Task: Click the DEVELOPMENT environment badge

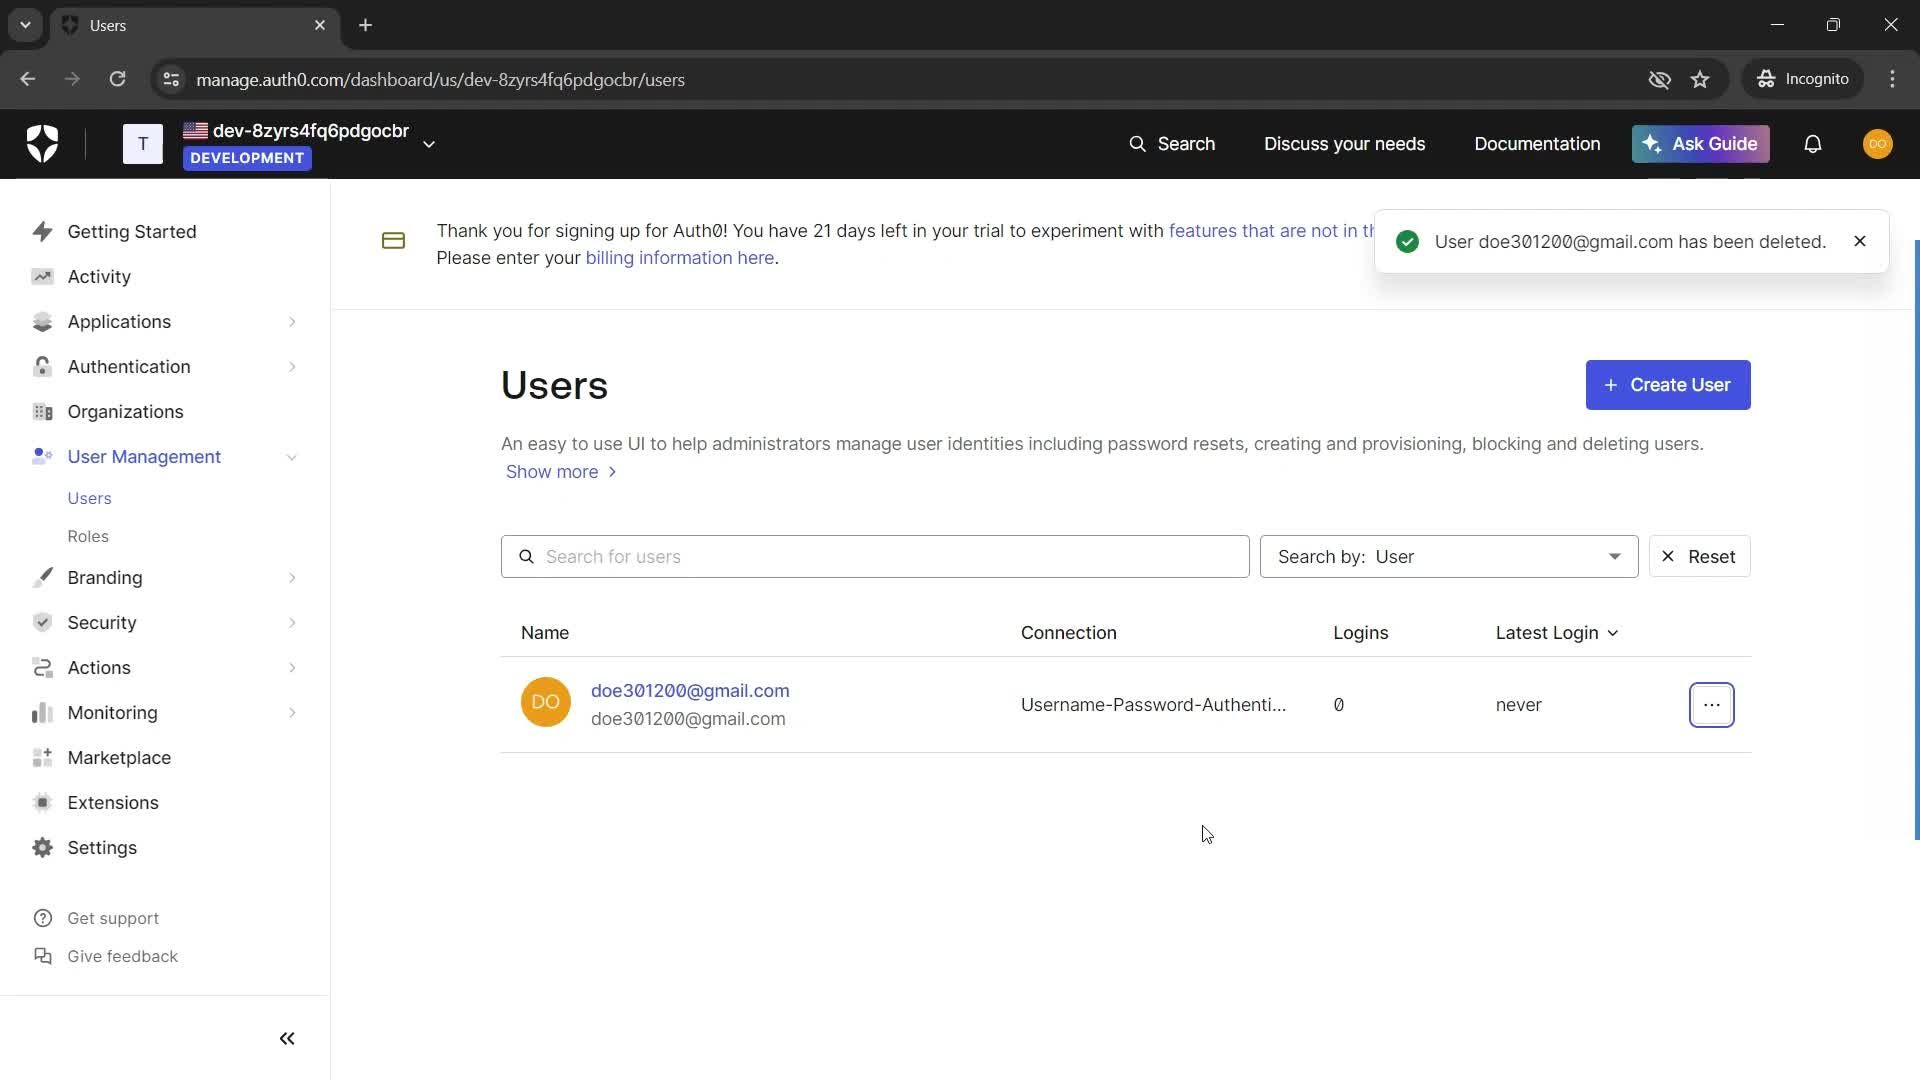Action: (247, 158)
